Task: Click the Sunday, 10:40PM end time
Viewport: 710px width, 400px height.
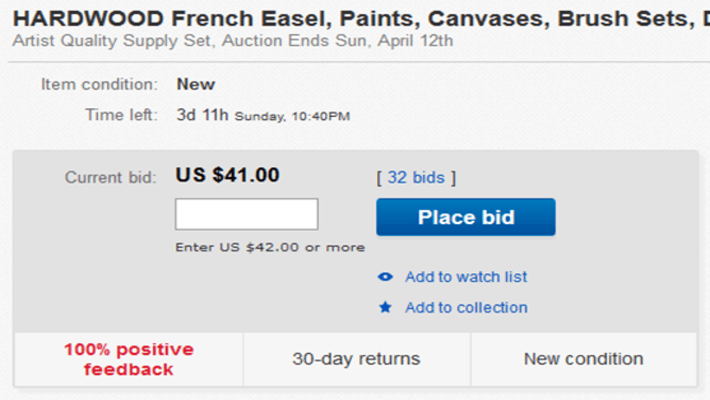Action: (x=292, y=116)
